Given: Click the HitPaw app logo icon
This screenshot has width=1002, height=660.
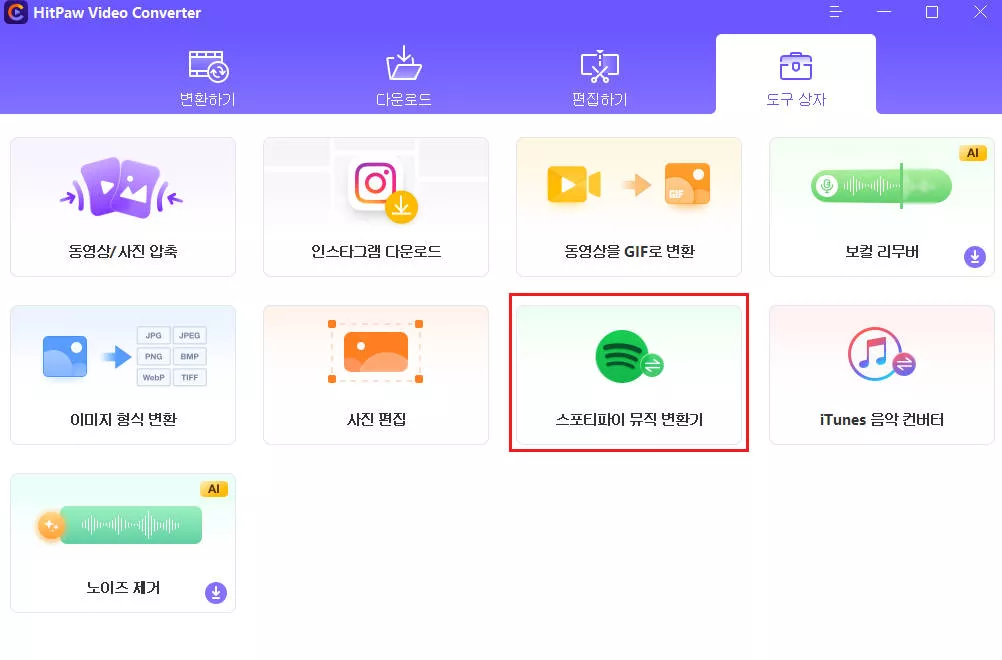Looking at the screenshot, I should 15,12.
